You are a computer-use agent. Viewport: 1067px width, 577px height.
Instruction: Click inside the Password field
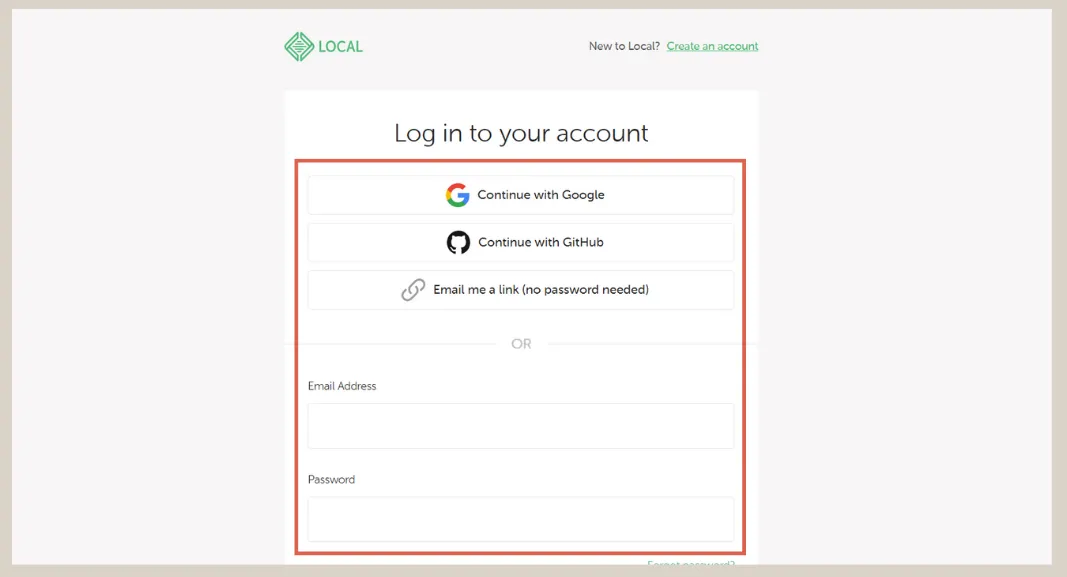coord(520,519)
